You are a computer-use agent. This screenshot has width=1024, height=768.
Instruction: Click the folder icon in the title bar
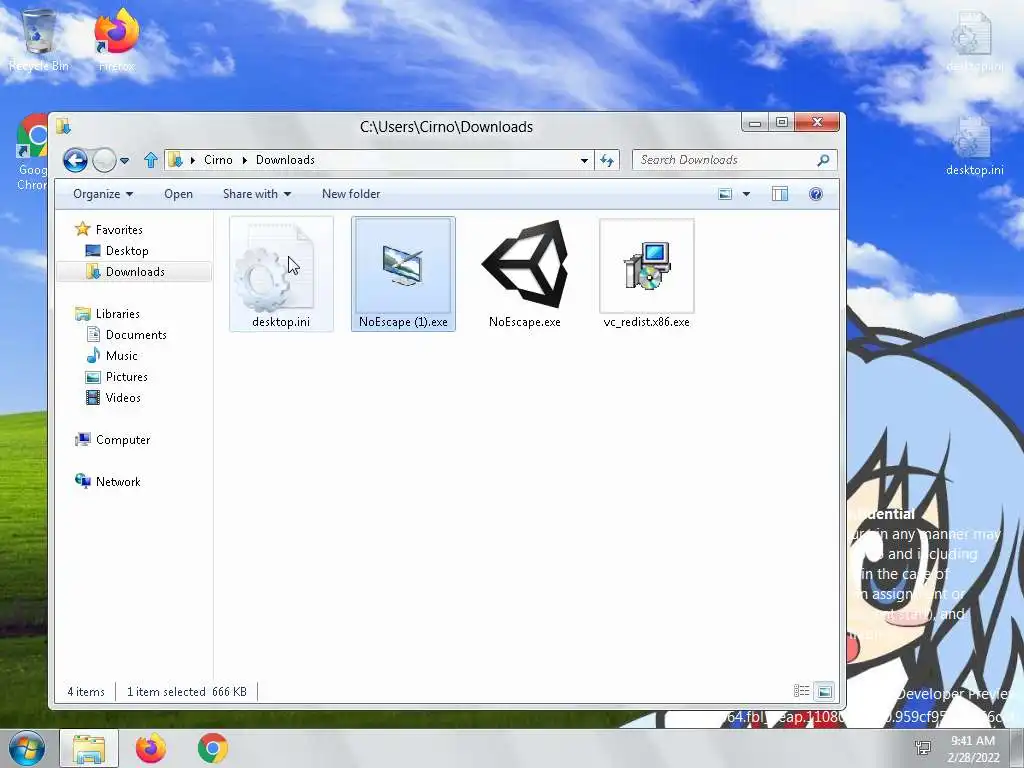63,126
